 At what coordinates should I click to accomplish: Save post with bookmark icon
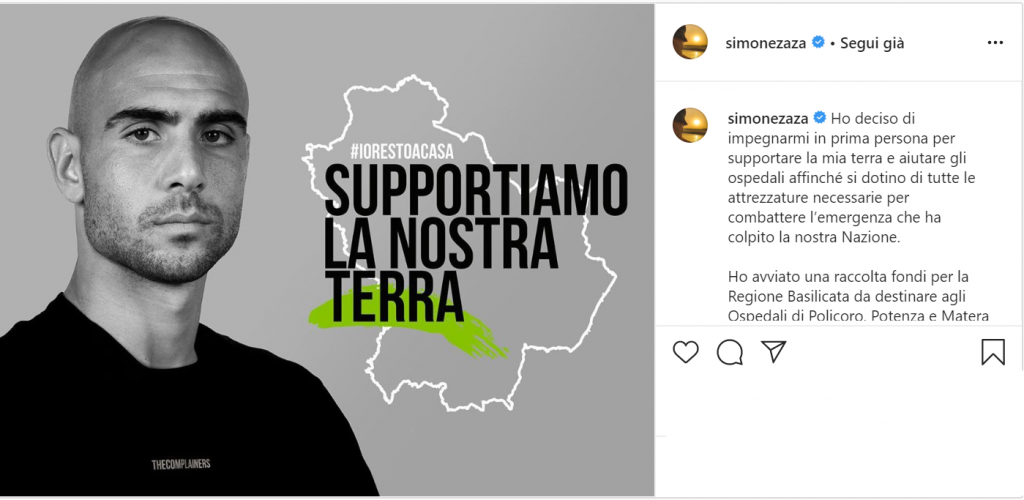[x=993, y=351]
